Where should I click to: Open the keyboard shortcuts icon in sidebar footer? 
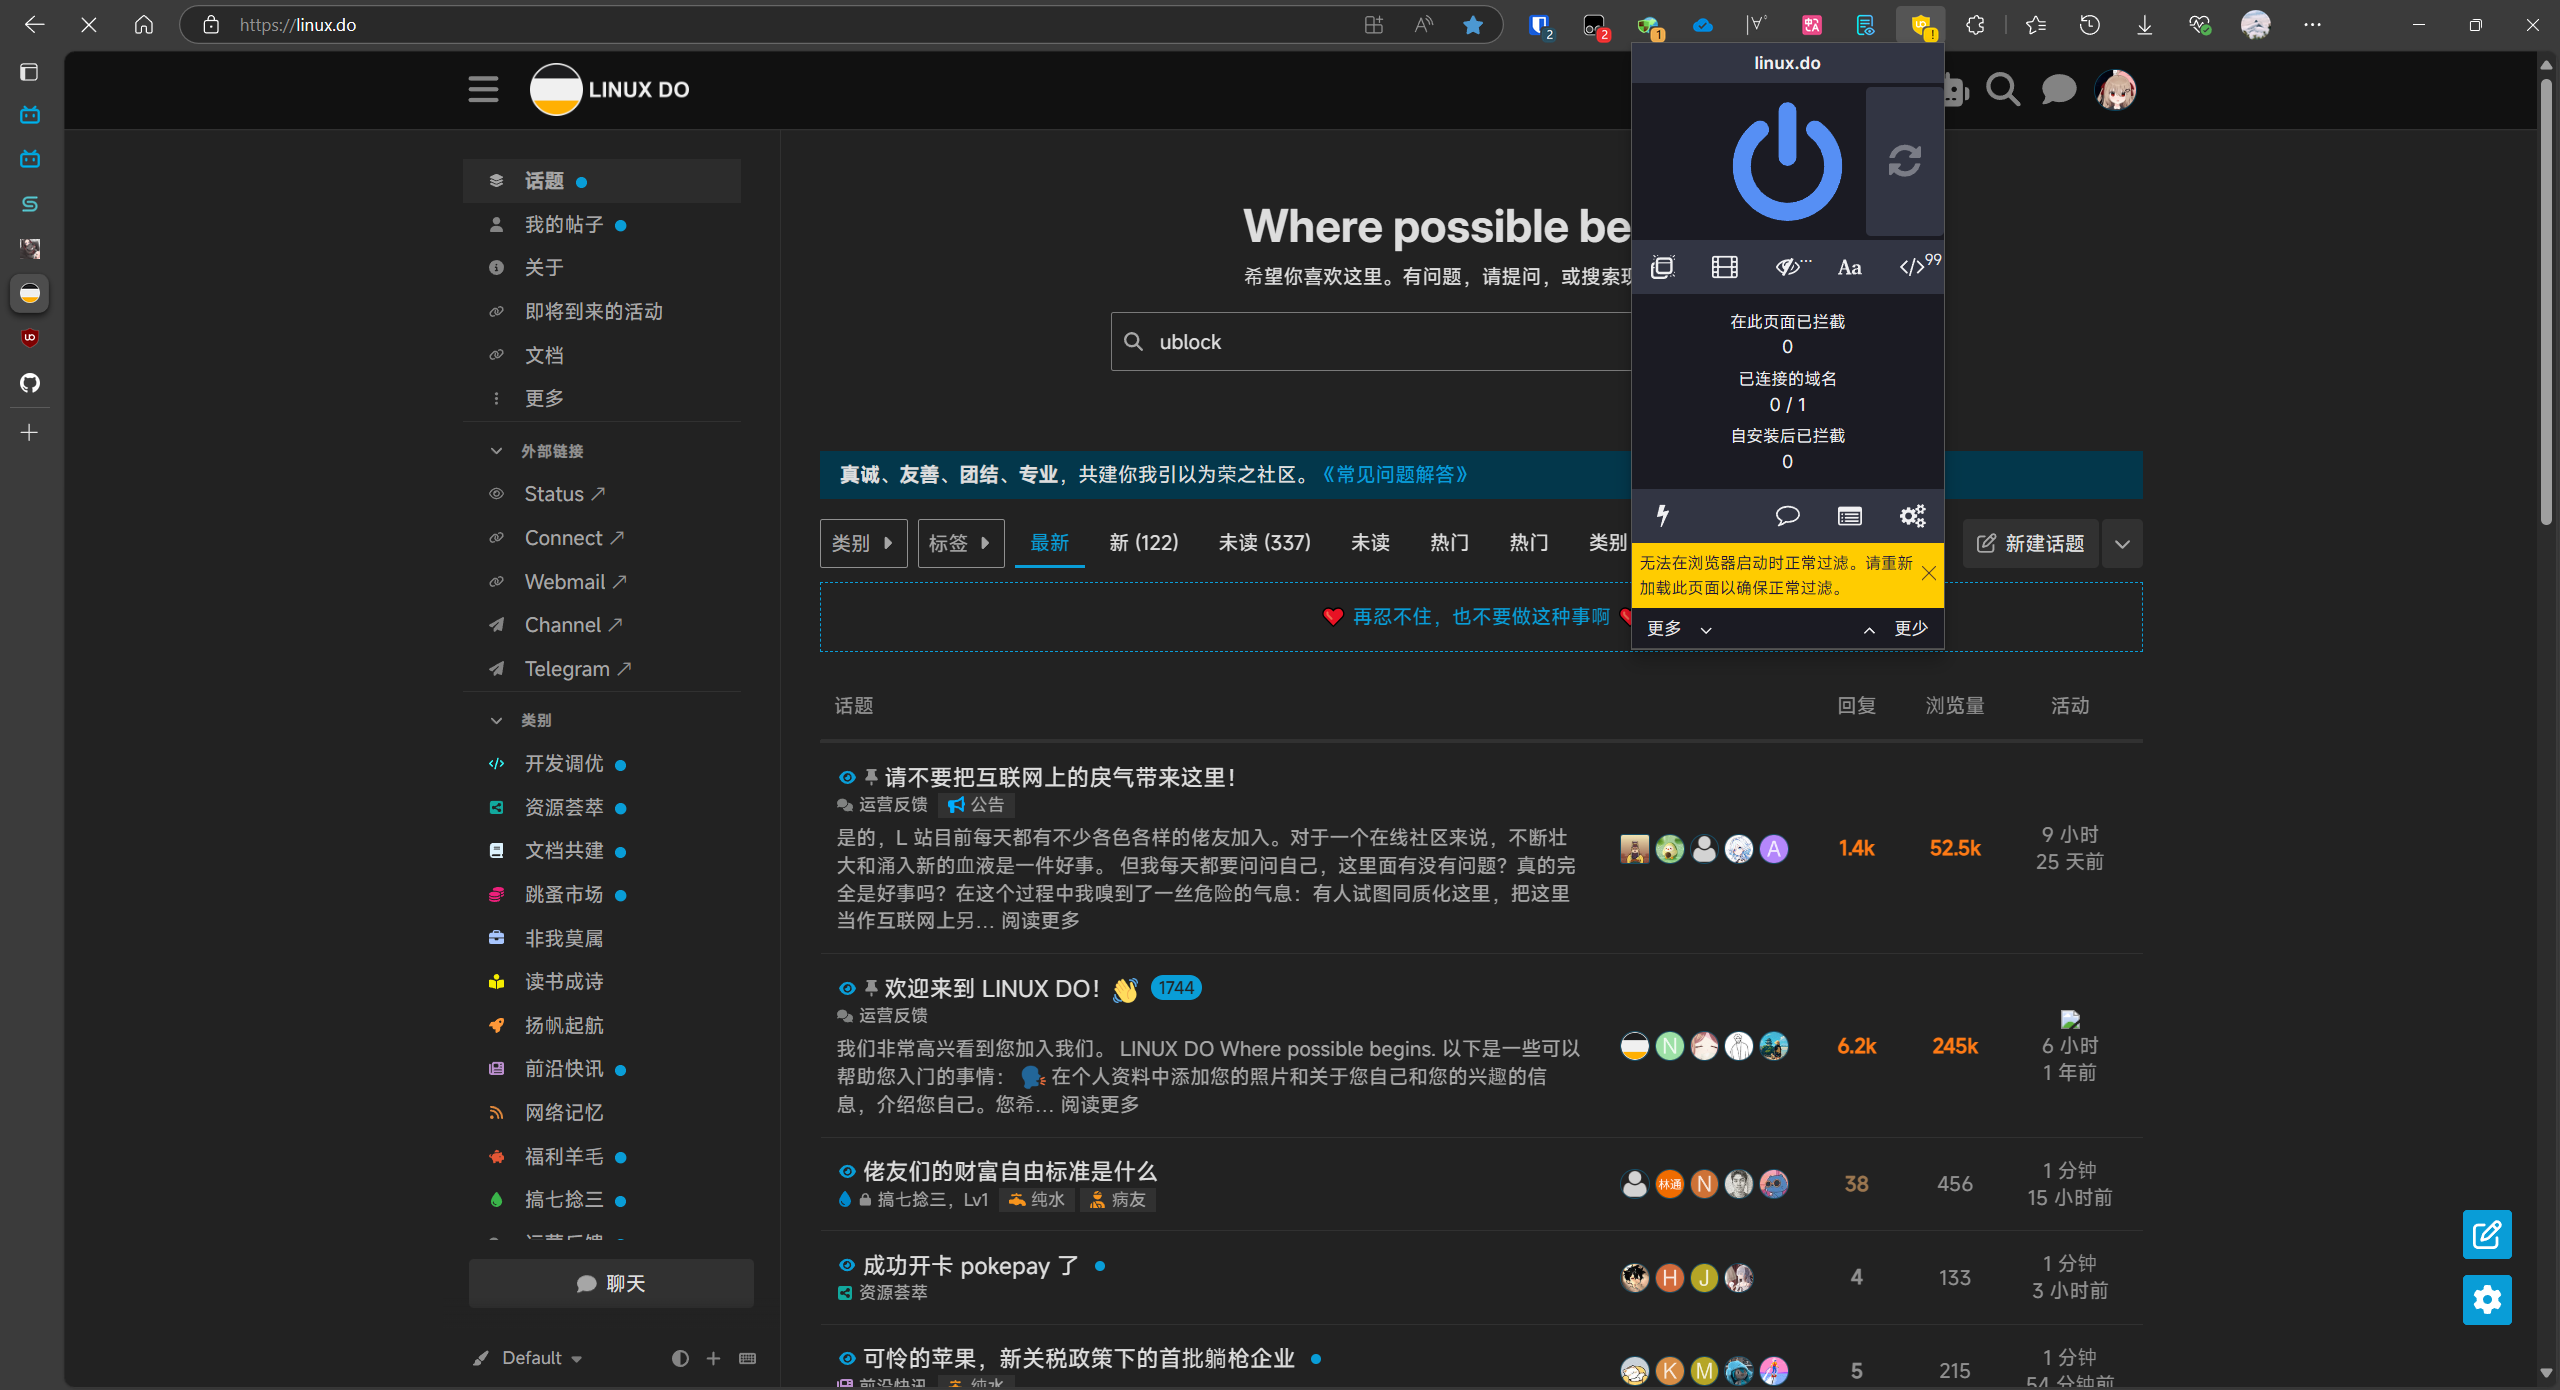tap(747, 1358)
